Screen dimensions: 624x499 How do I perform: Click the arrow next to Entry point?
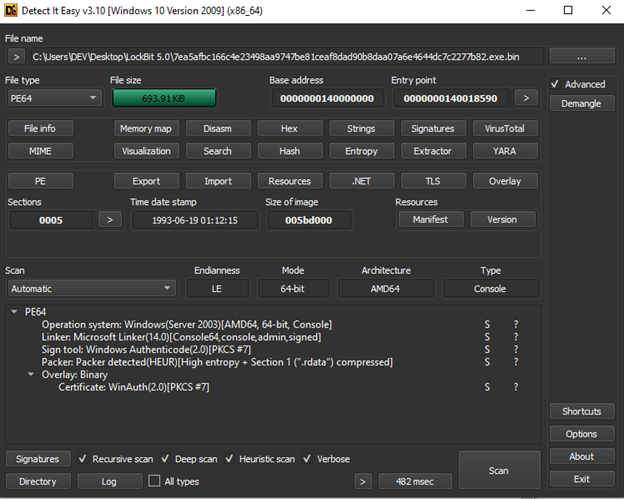point(527,98)
